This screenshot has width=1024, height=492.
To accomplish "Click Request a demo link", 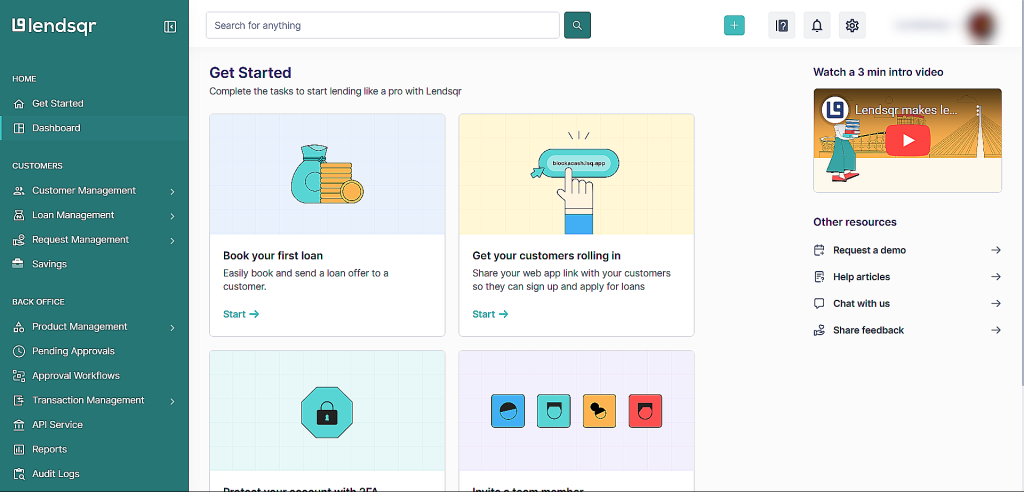I will pos(869,250).
